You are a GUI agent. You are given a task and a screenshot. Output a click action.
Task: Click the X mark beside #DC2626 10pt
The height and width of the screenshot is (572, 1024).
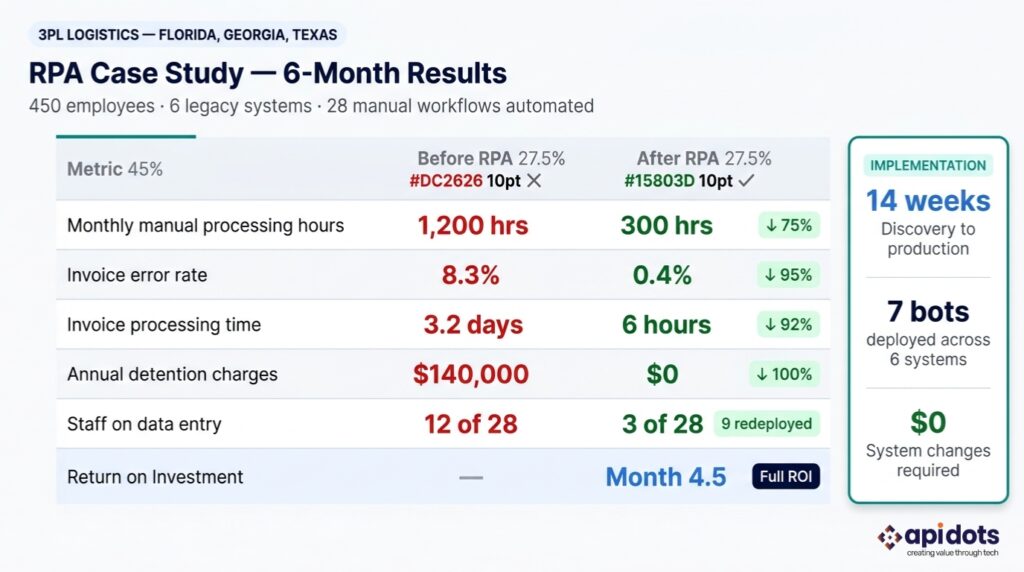[534, 181]
